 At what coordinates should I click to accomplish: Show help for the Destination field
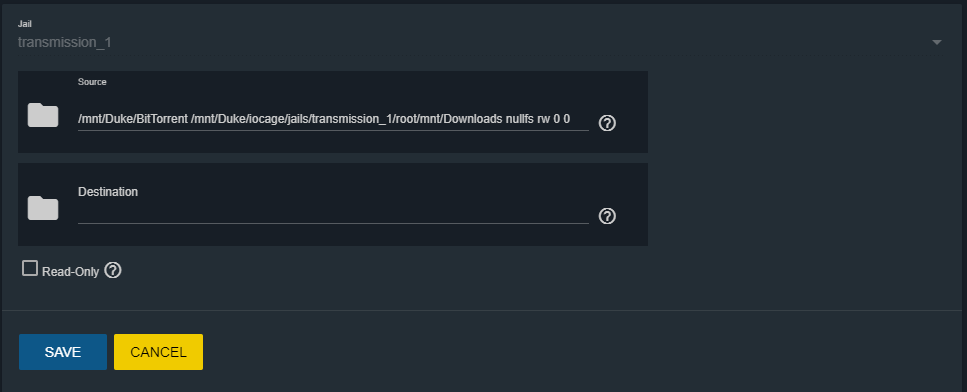click(607, 216)
